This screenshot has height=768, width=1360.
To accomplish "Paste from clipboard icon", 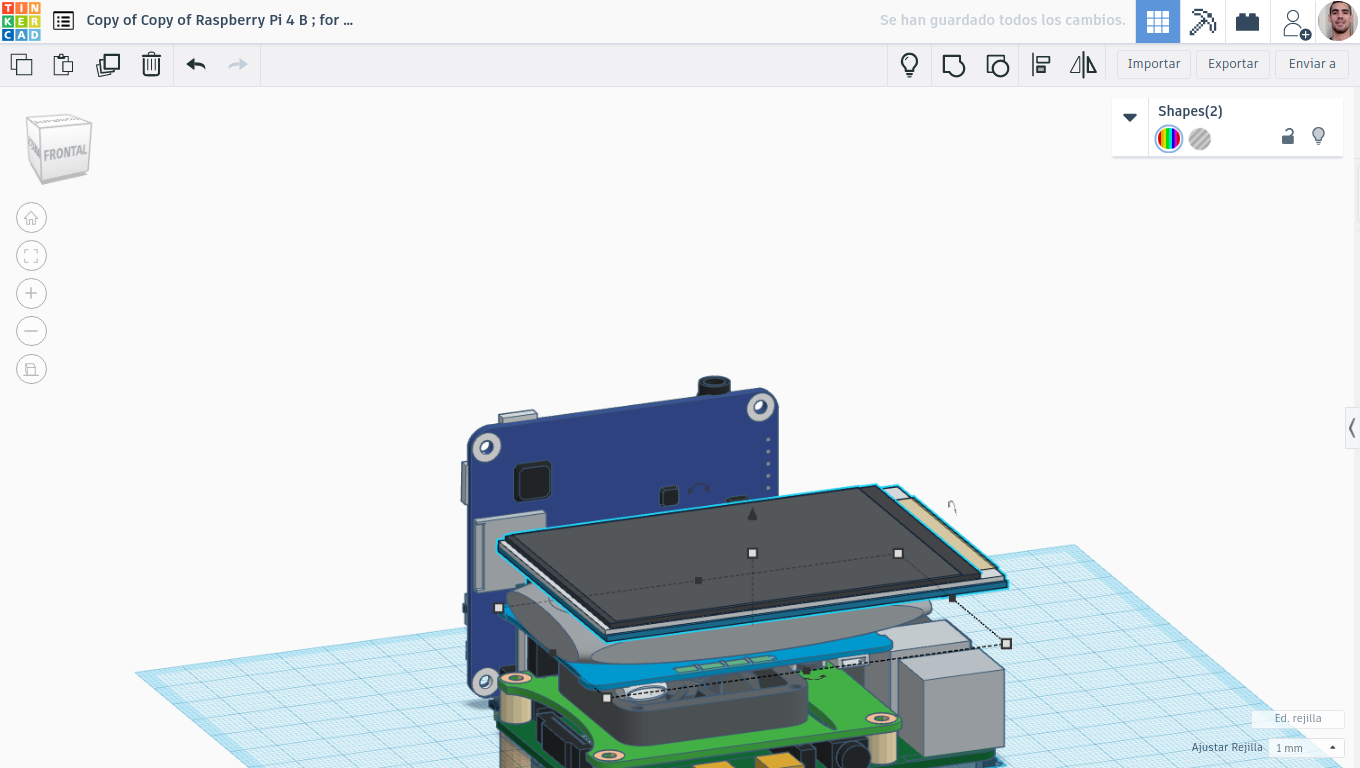I will pos(63,65).
